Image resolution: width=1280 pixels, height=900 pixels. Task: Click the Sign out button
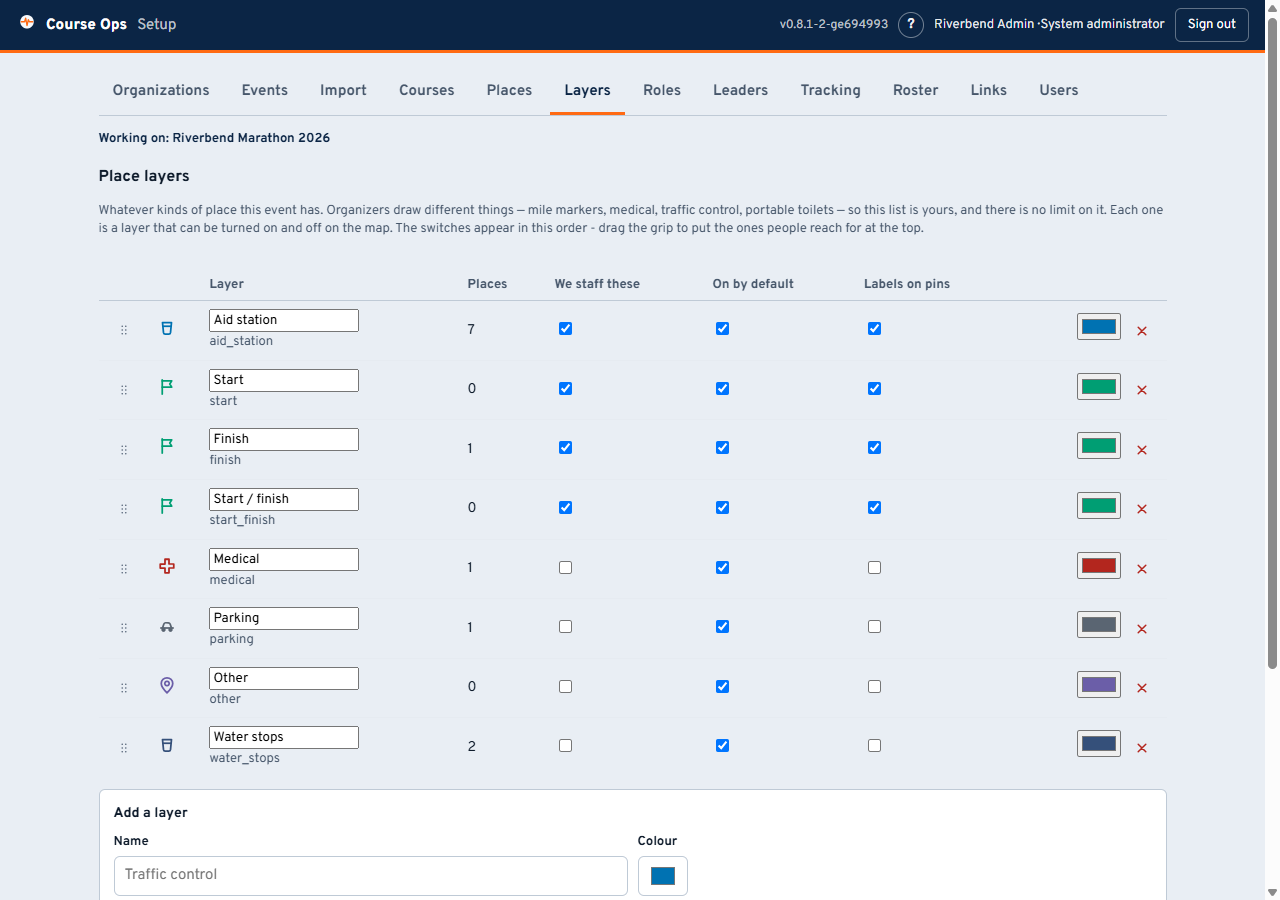pyautogui.click(x=1212, y=24)
